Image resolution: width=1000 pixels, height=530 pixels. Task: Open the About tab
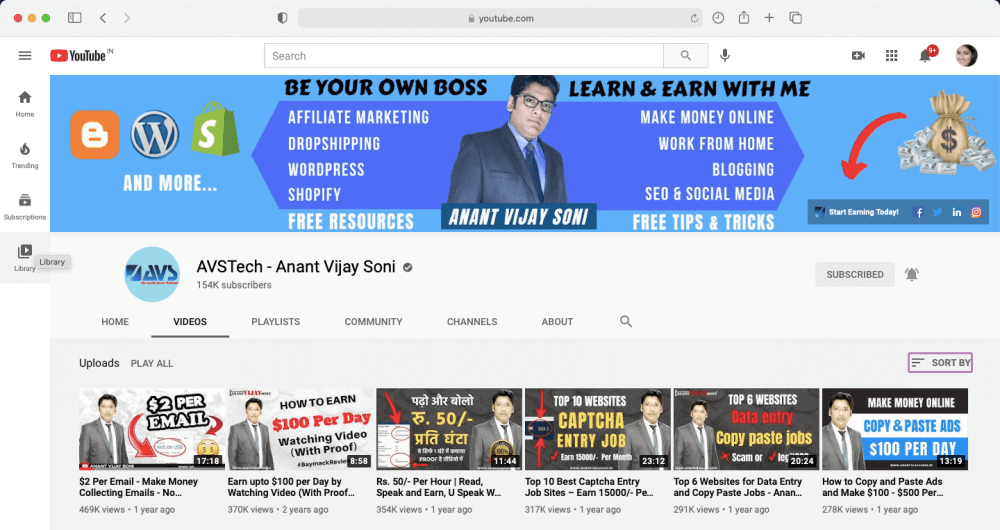tap(557, 321)
